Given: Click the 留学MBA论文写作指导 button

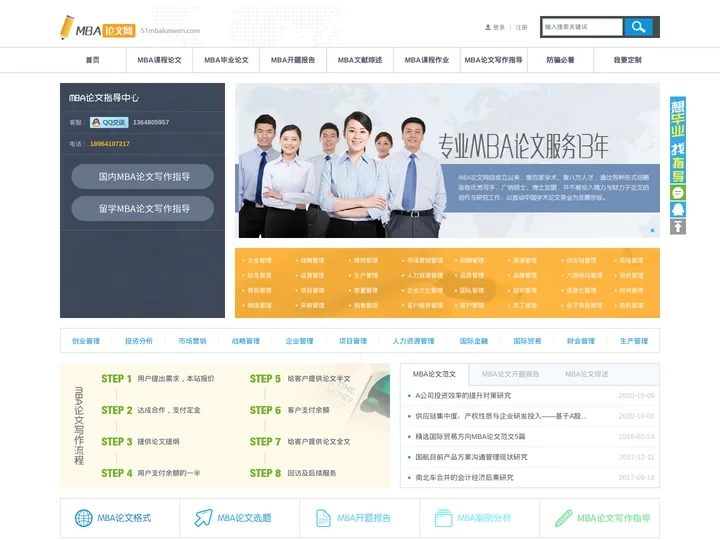Looking at the screenshot, I should (143, 209).
